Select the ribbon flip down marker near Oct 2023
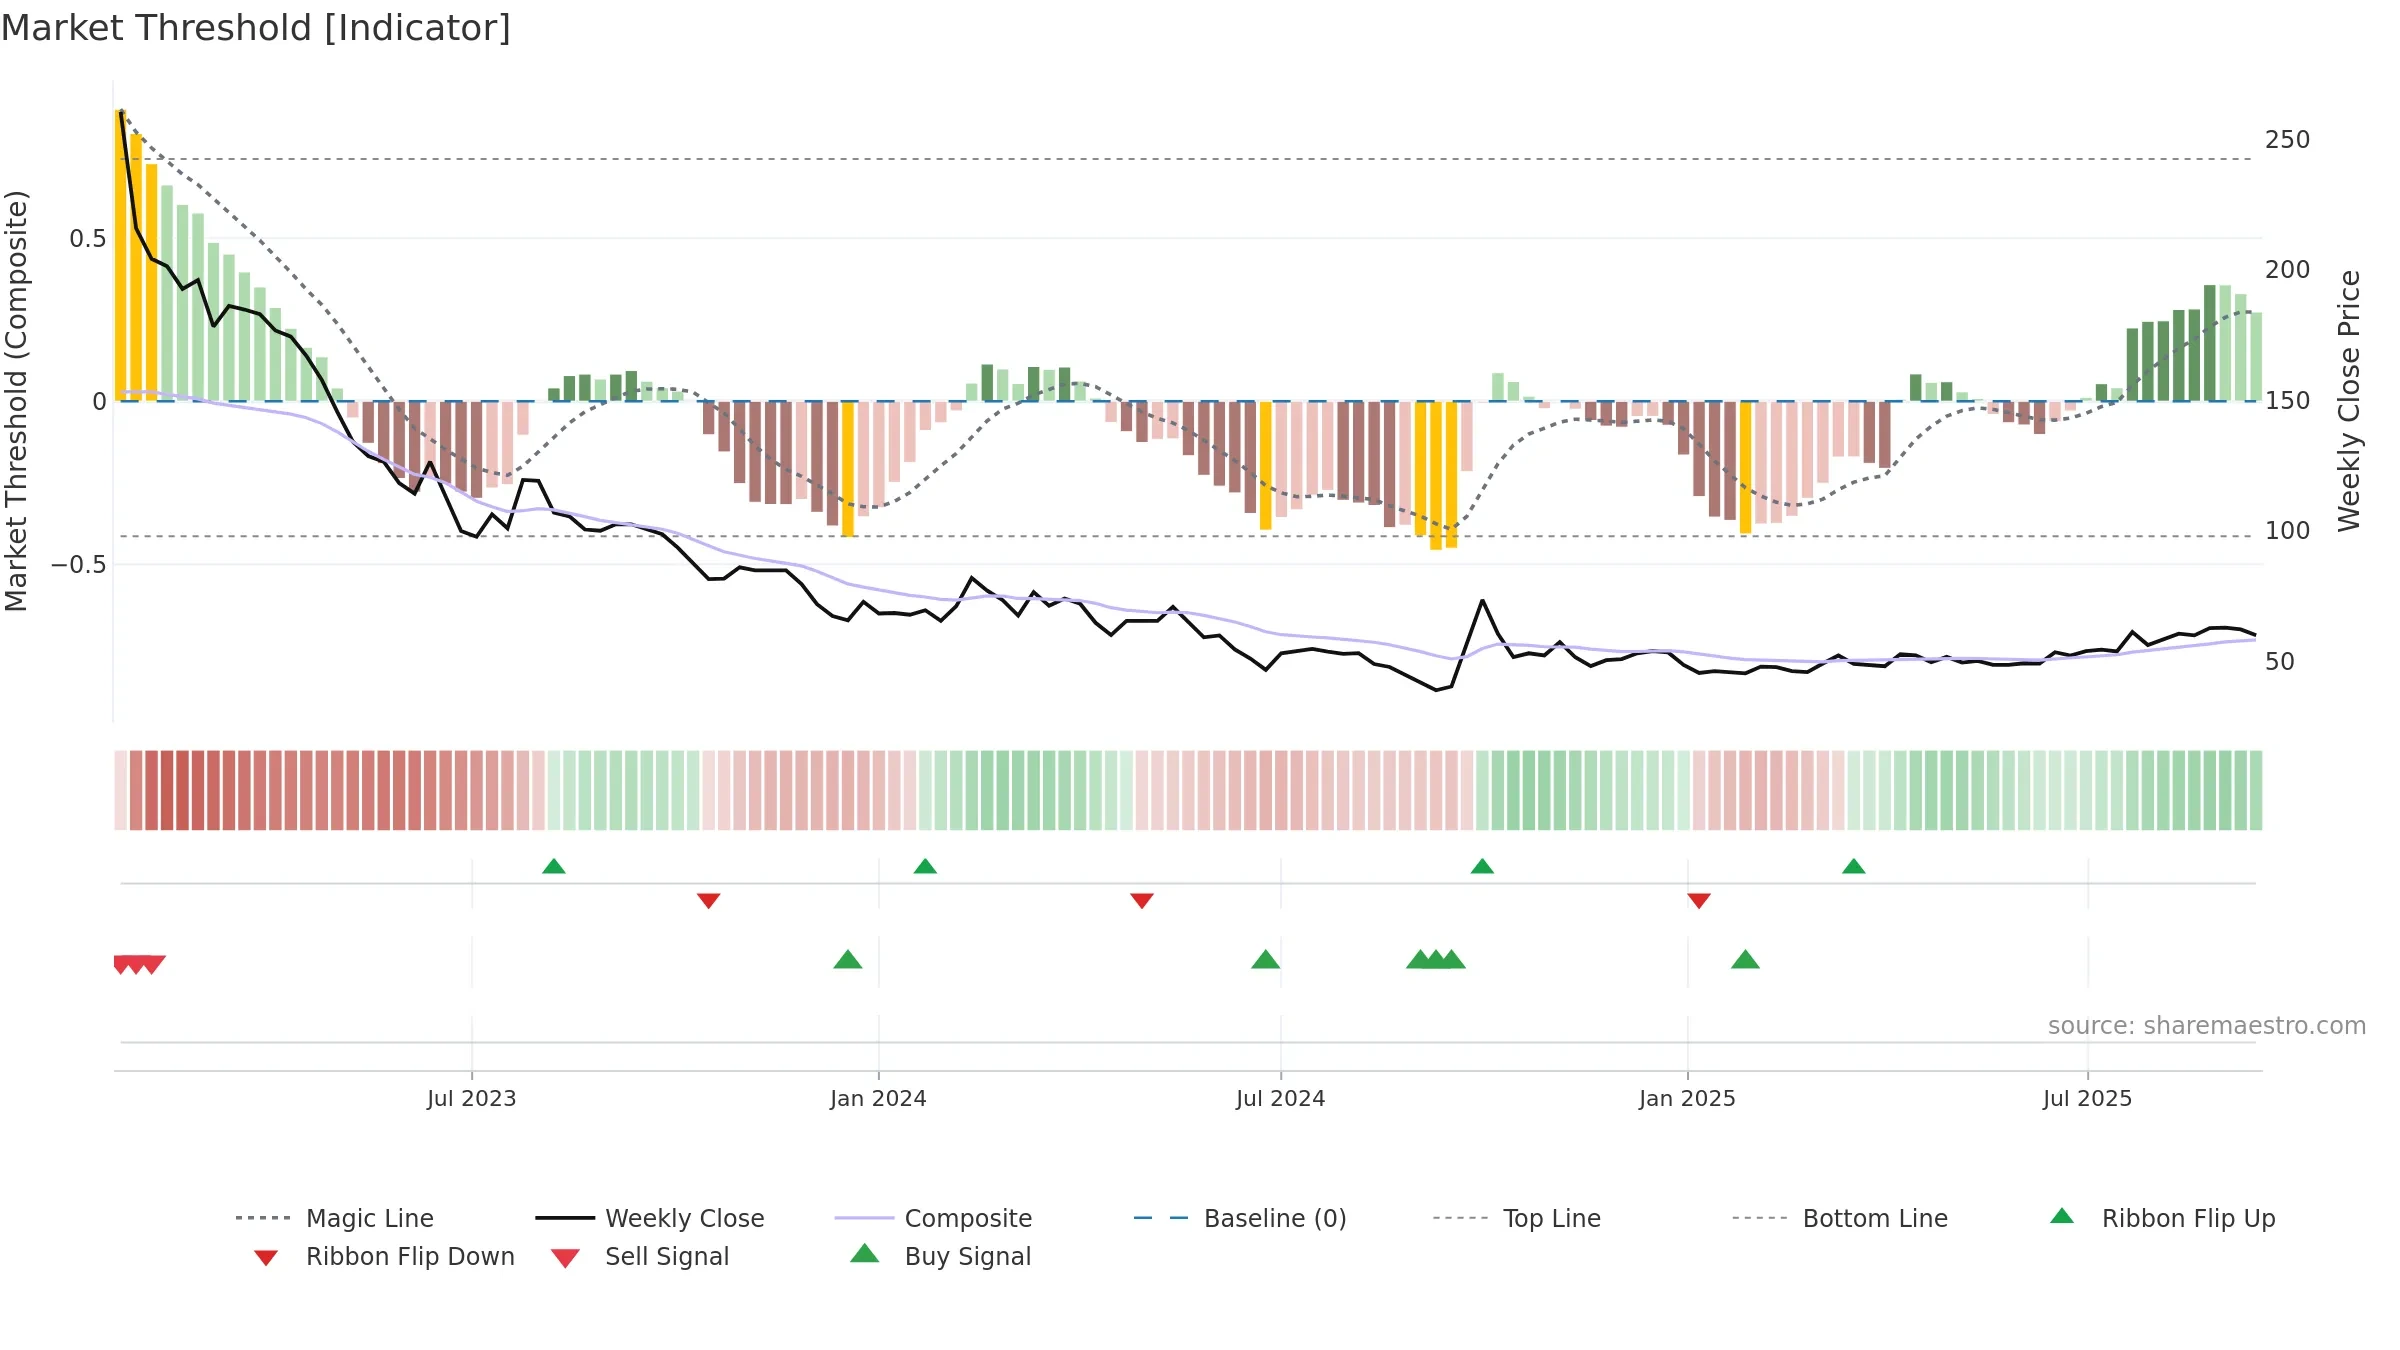Image resolution: width=2400 pixels, height=1350 pixels. tap(709, 901)
